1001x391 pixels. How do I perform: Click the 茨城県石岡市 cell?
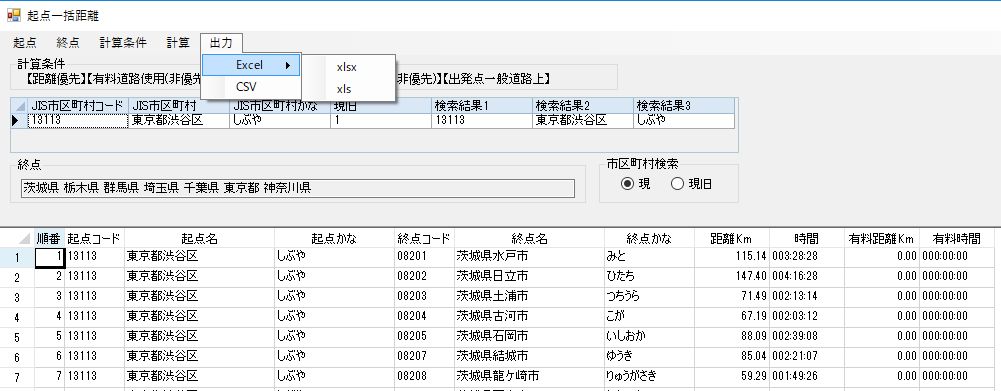[529, 336]
